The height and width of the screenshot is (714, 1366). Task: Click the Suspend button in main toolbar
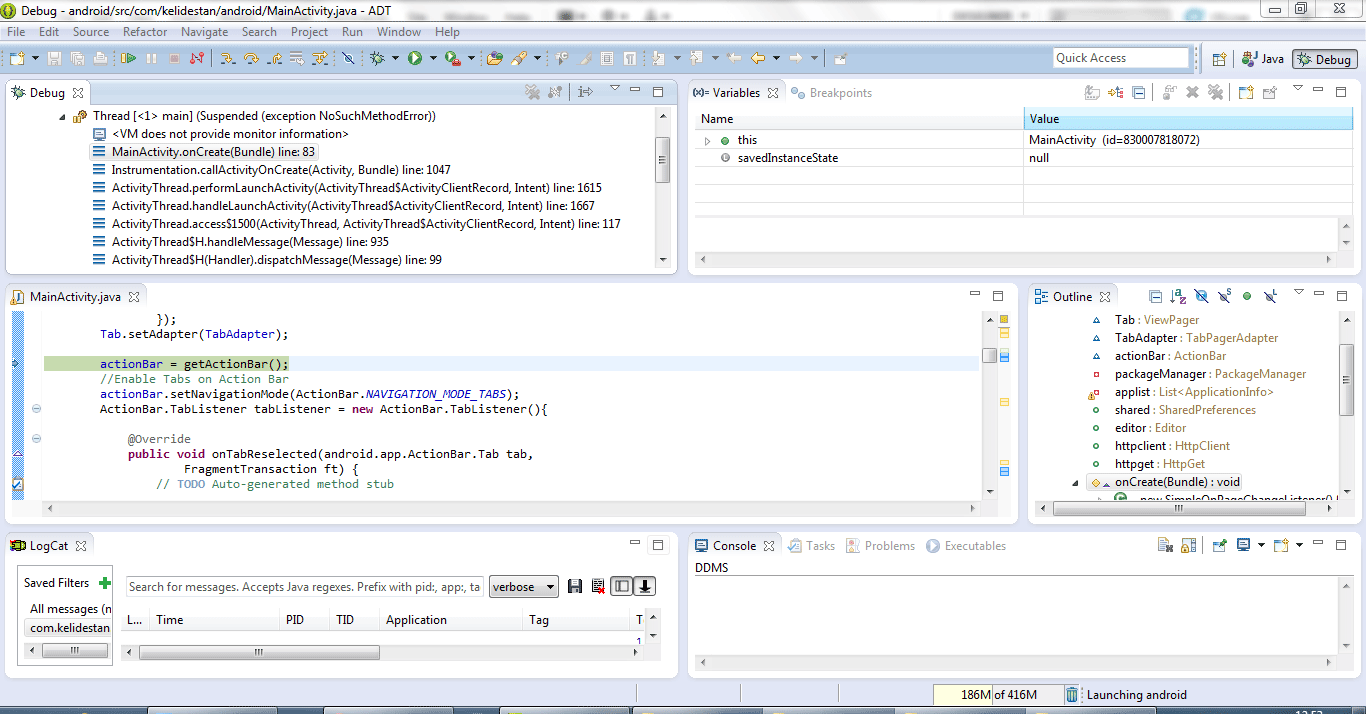point(151,58)
